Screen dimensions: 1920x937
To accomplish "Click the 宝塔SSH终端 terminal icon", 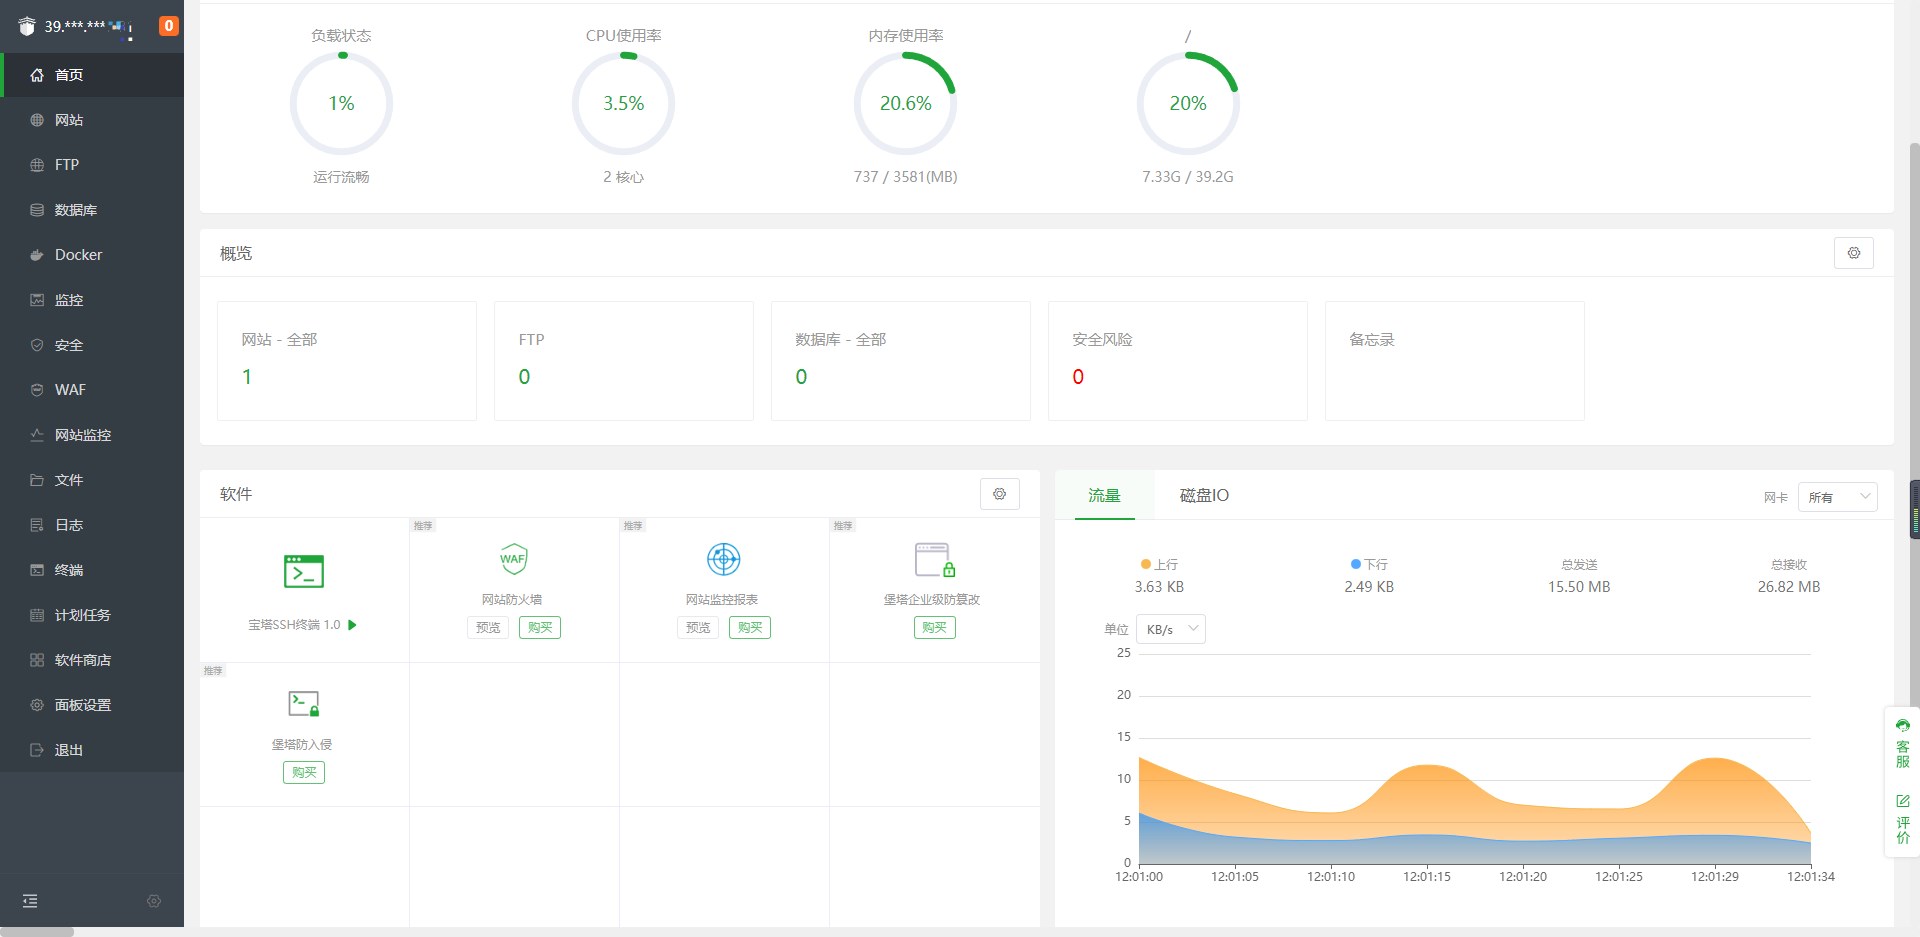I will [x=304, y=571].
